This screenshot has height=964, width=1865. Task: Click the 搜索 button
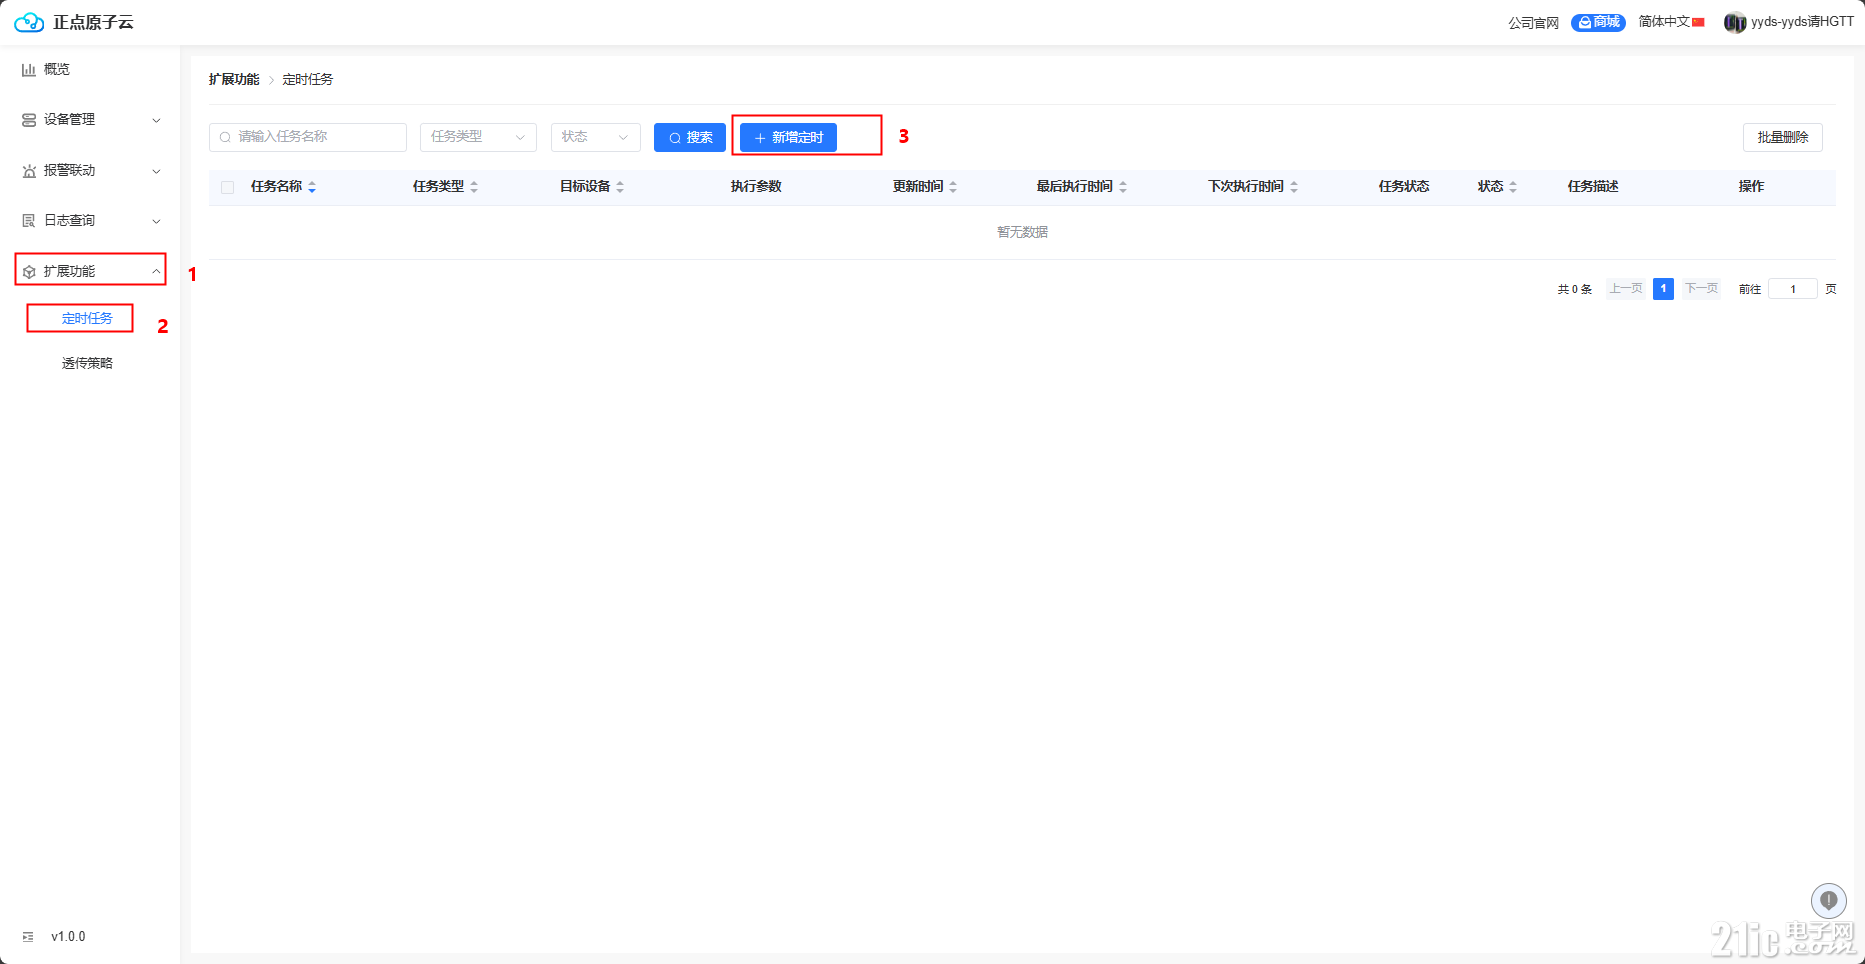[690, 137]
